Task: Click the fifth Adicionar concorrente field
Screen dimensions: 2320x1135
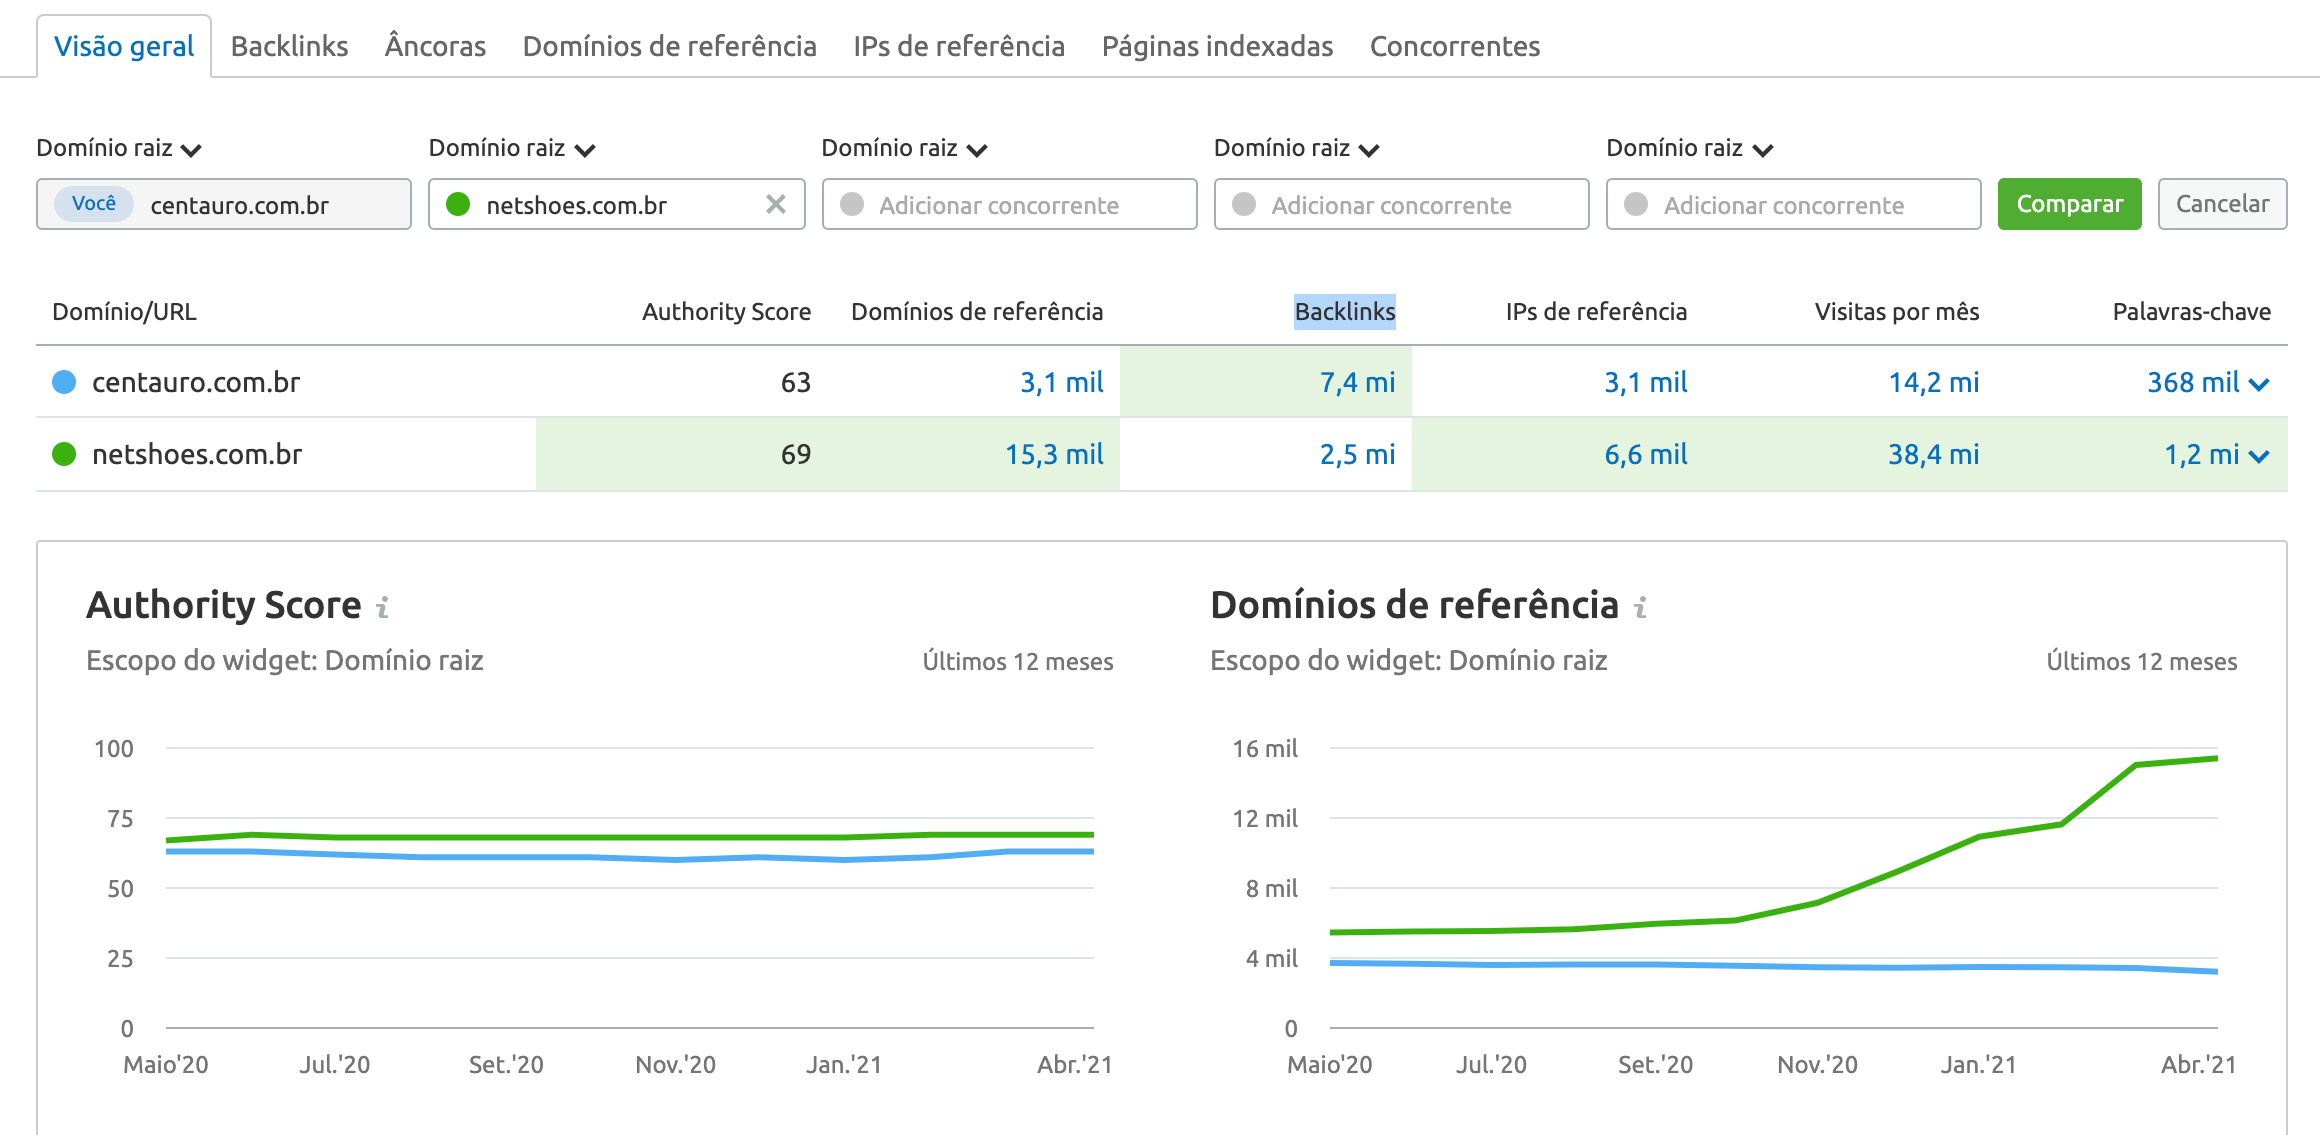Action: click(1793, 204)
